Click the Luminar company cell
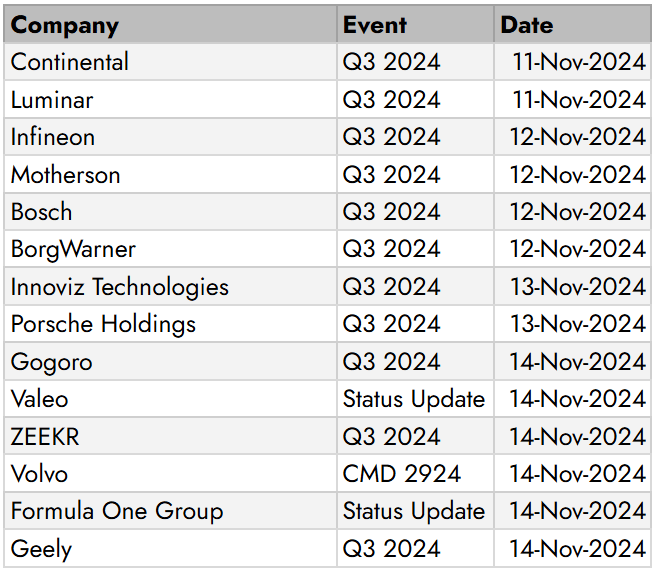Viewport: 655px width, 571px height. [170, 99]
